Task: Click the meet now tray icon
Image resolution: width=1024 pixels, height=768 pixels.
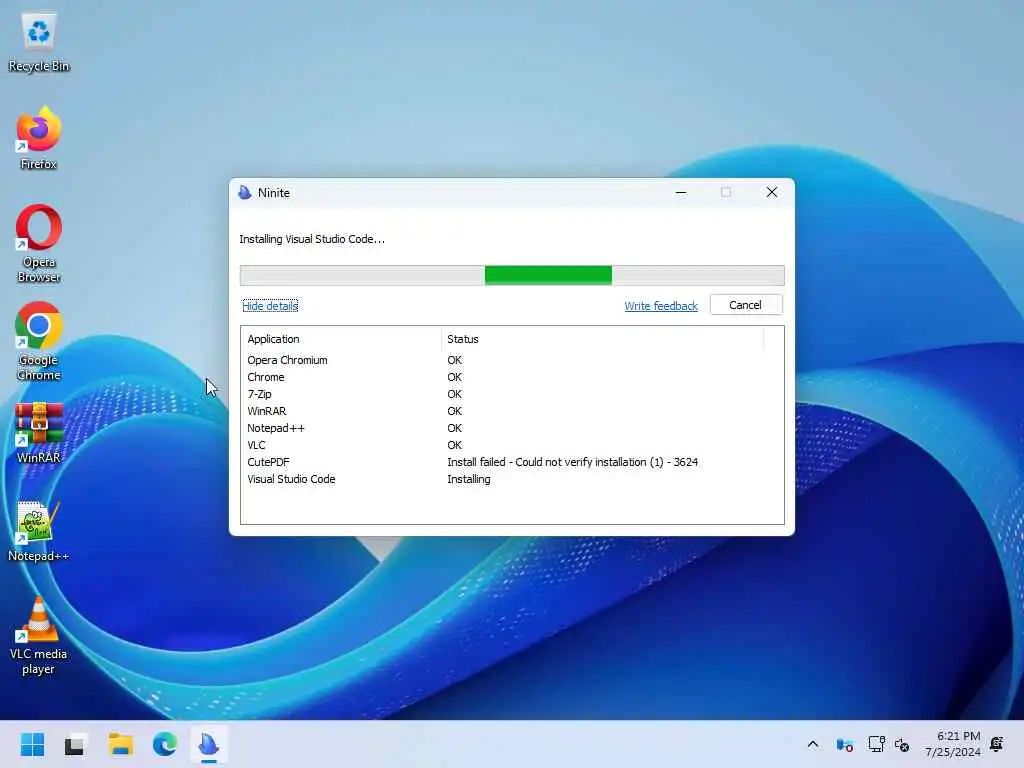Action: [x=844, y=744]
